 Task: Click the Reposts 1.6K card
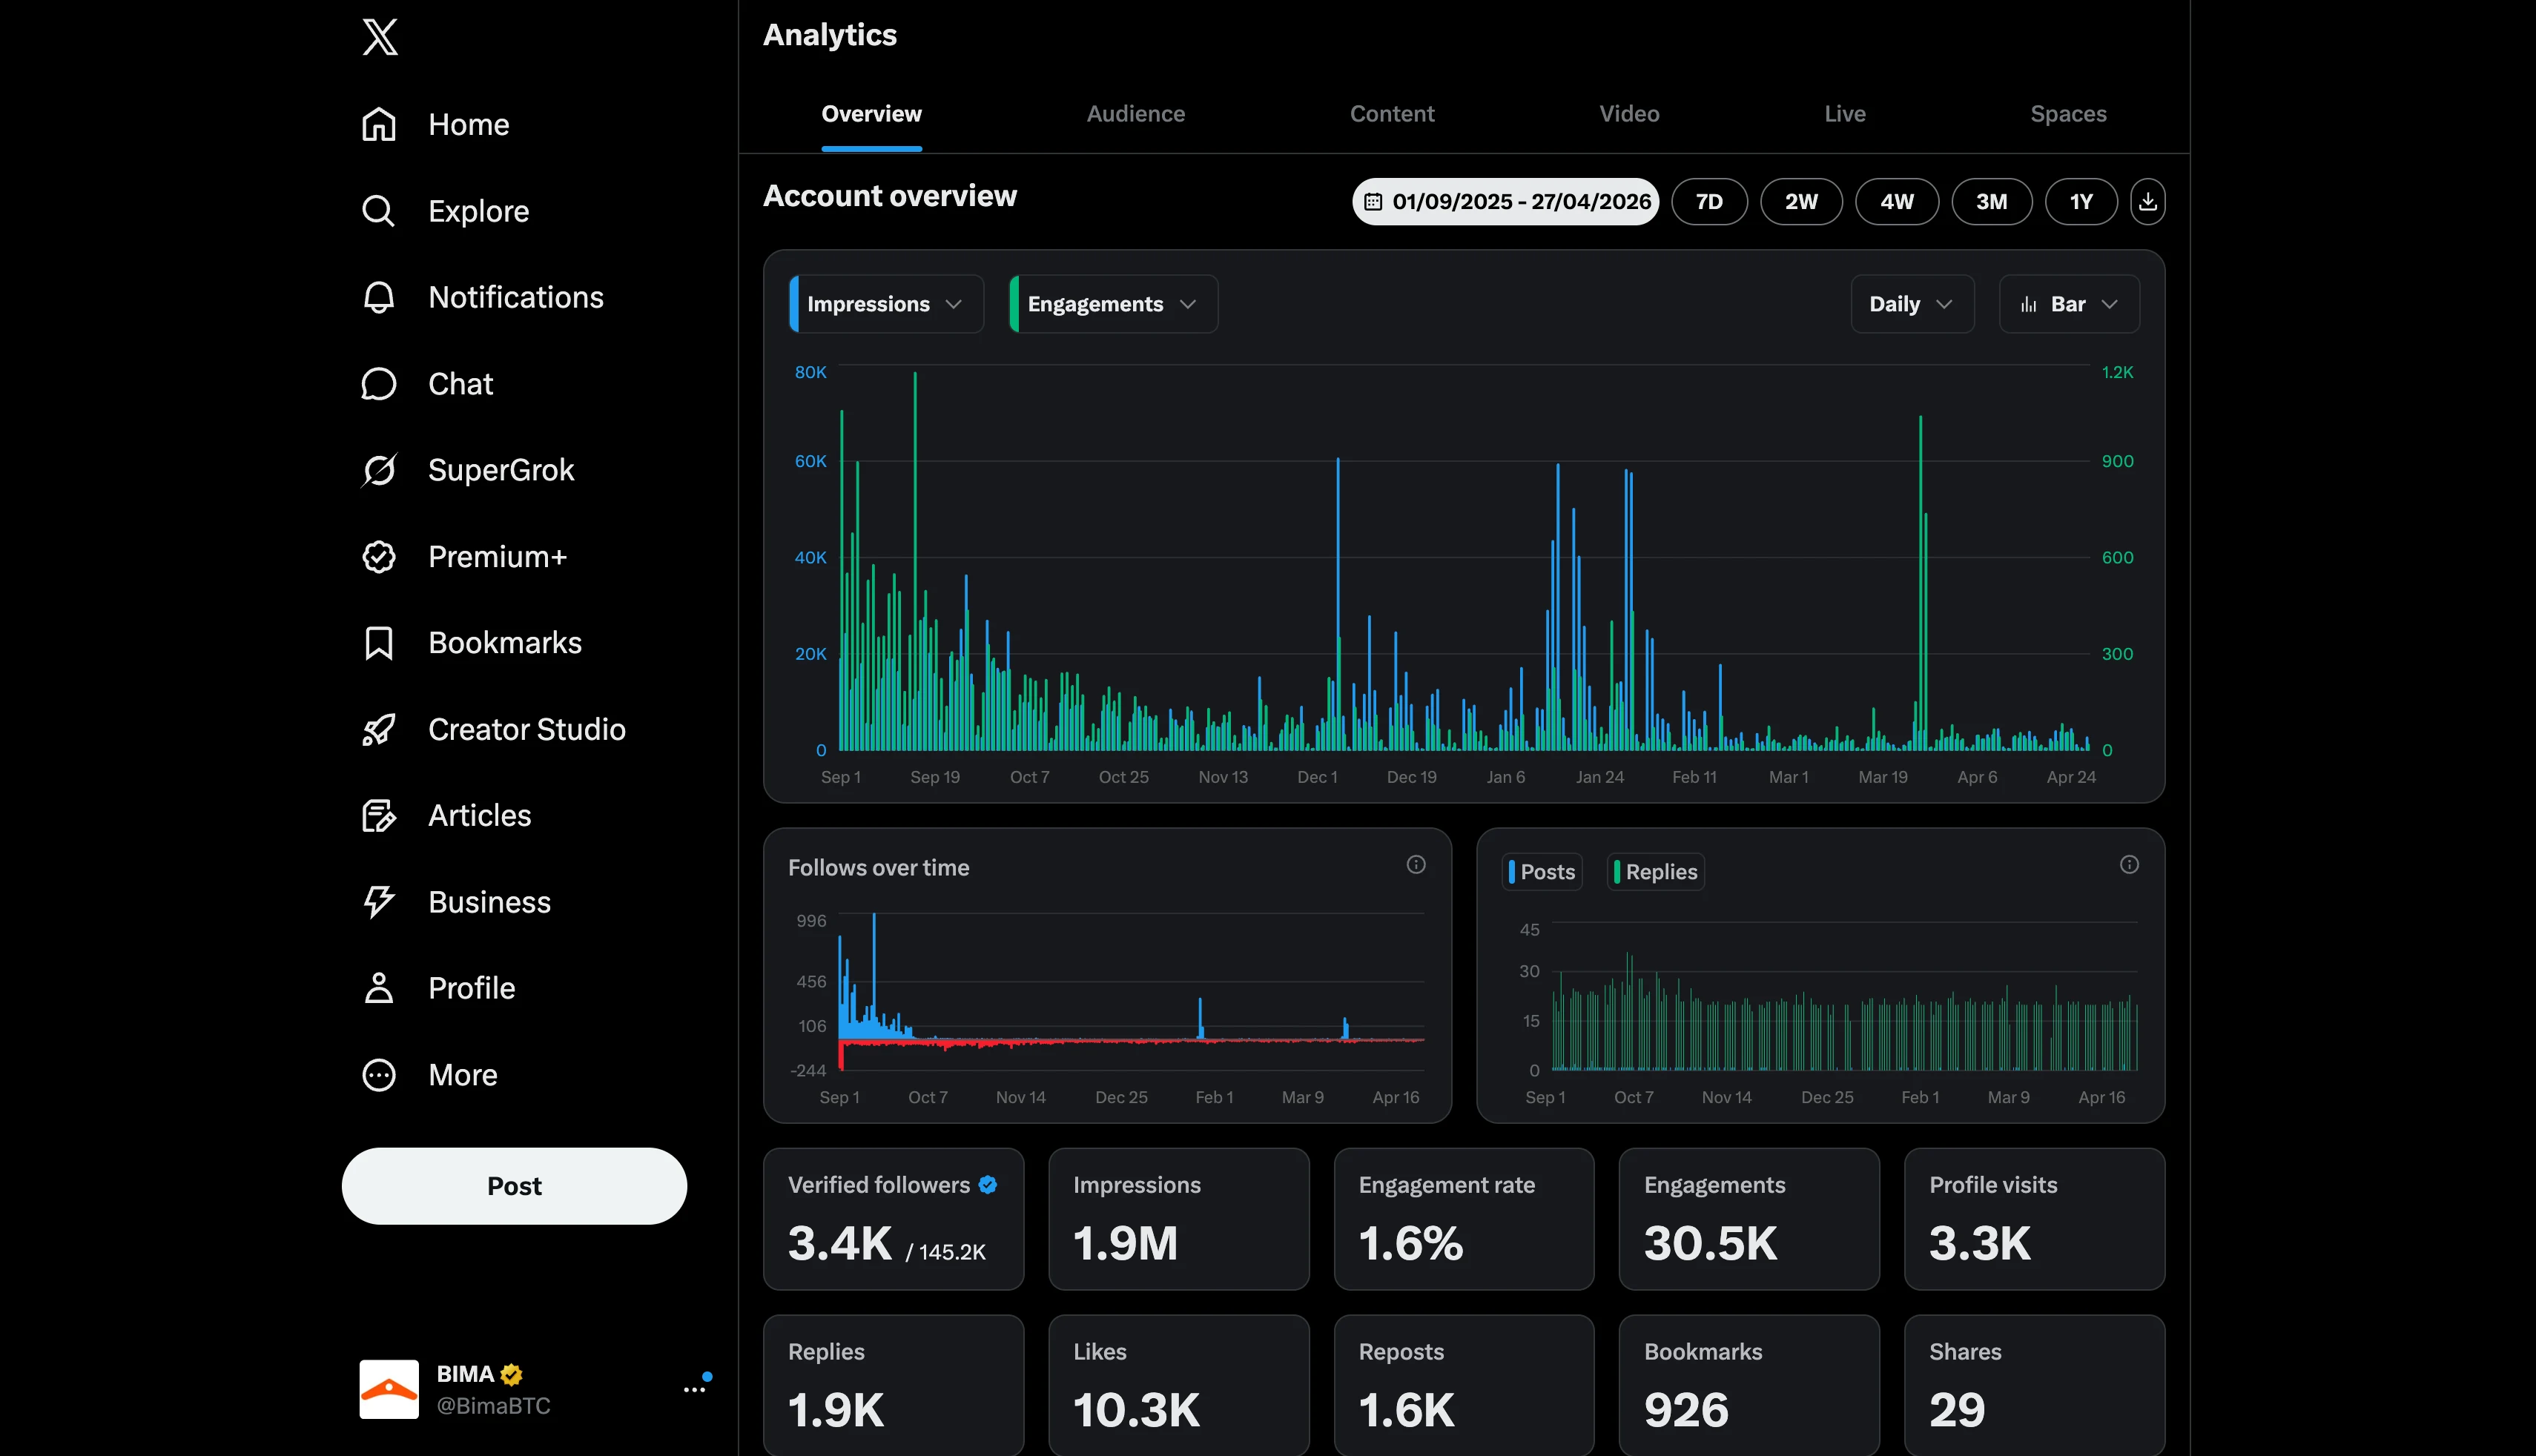click(x=1464, y=1385)
